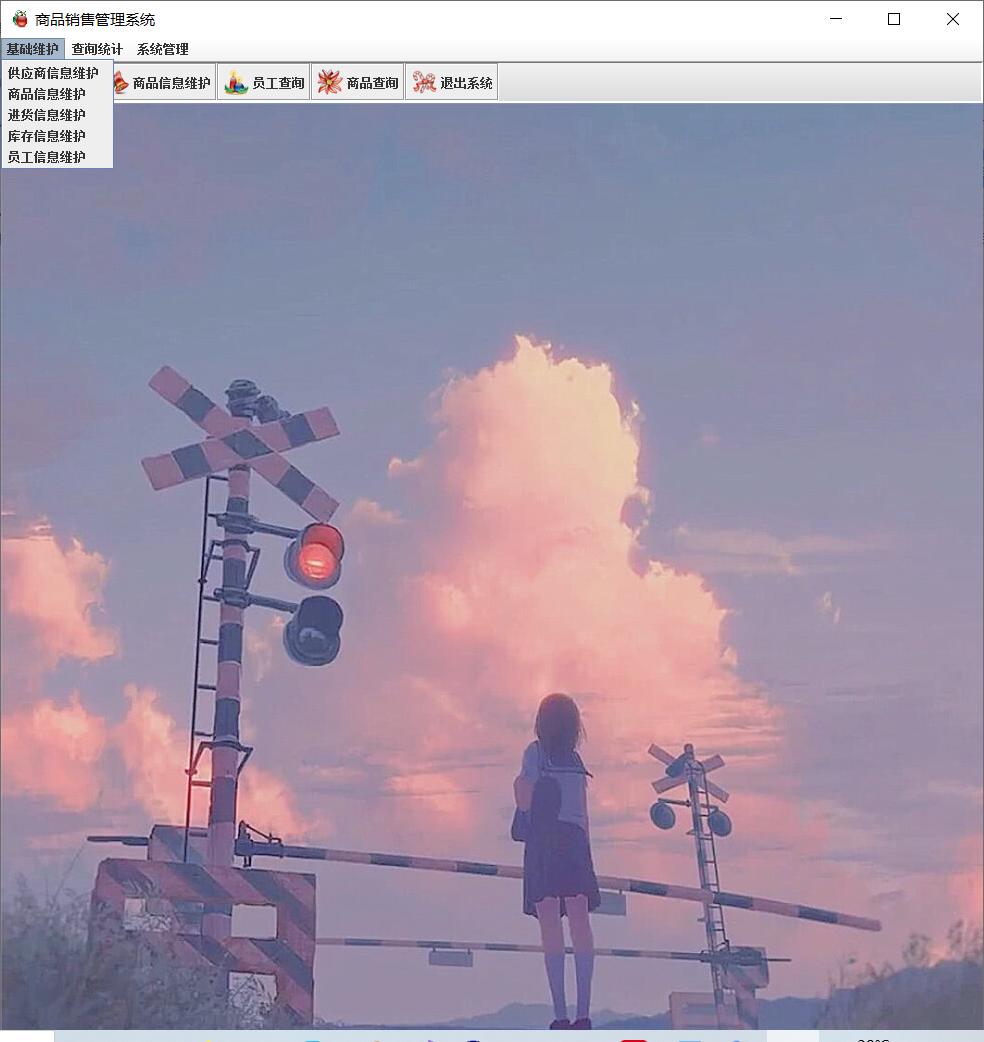The height and width of the screenshot is (1042, 984).
Task: Maximize the 商品销售管理系统 window
Action: (x=894, y=19)
